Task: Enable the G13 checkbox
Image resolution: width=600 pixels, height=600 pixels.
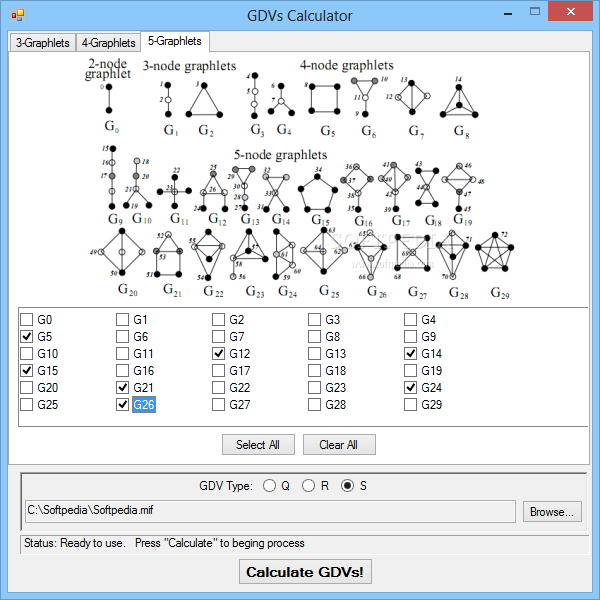Action: click(x=315, y=354)
